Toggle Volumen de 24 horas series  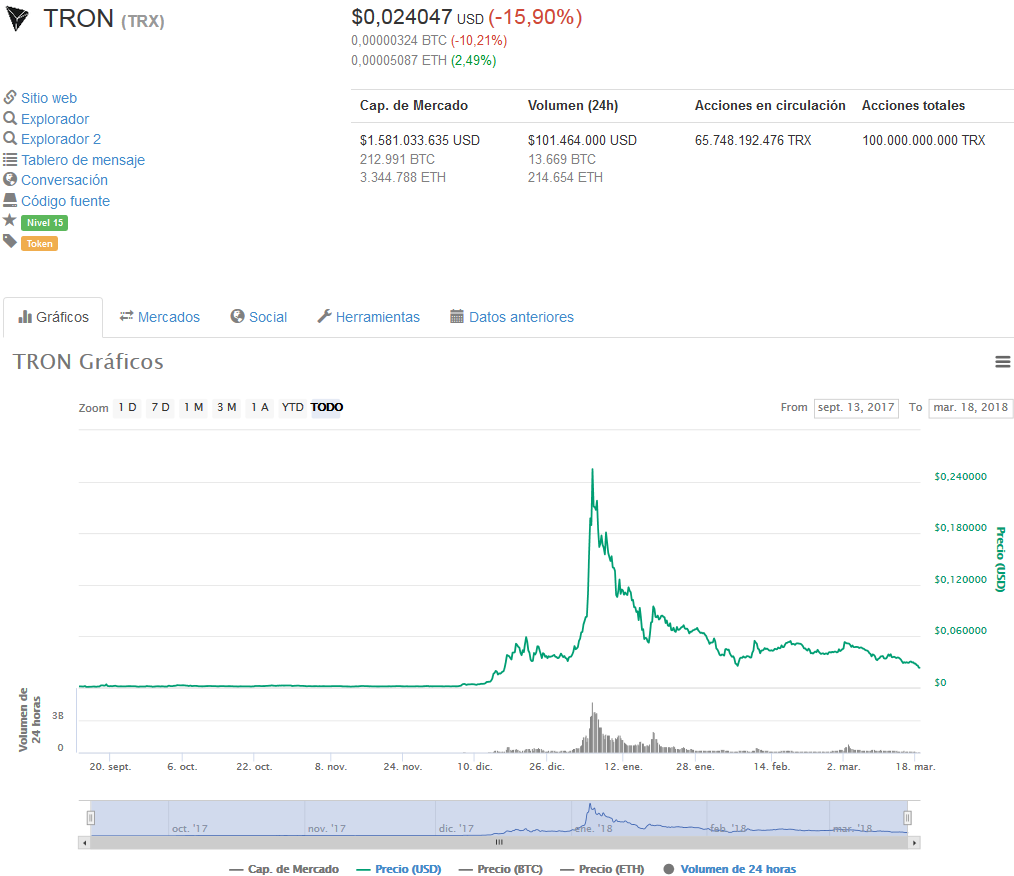729,869
